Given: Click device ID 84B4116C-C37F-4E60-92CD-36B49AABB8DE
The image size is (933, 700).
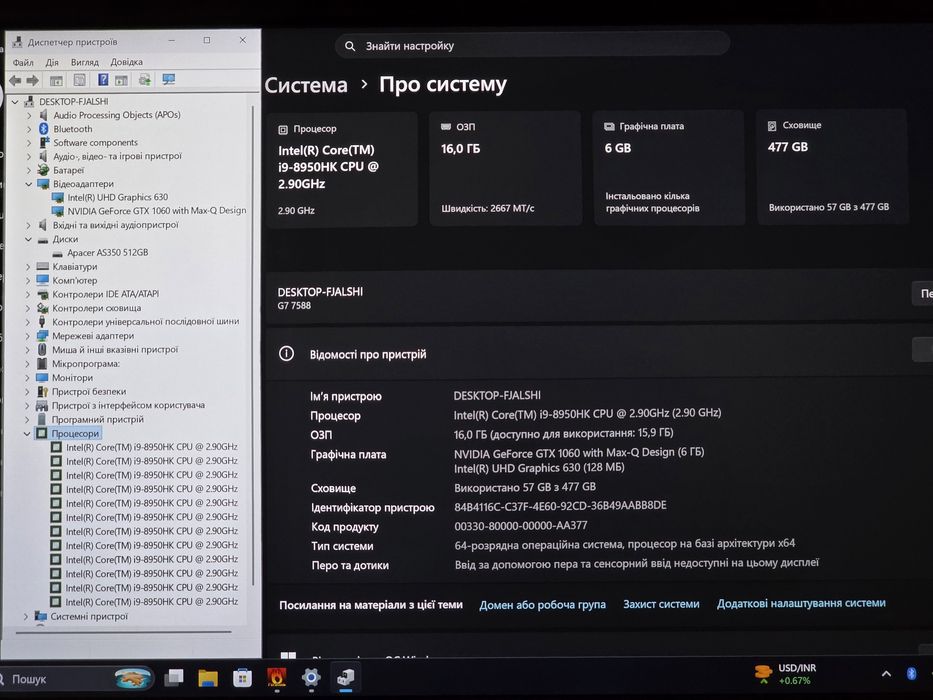Looking at the screenshot, I should [x=560, y=506].
